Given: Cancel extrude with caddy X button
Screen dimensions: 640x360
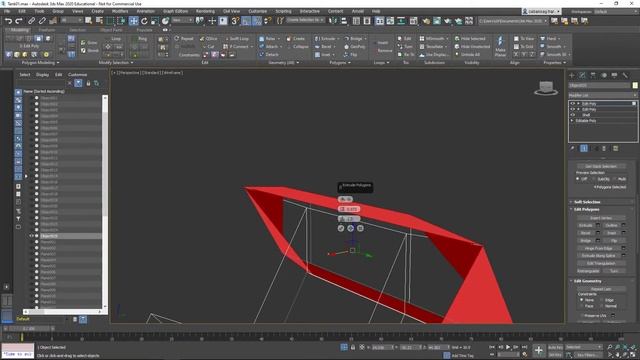Looking at the screenshot, I should (360, 229).
